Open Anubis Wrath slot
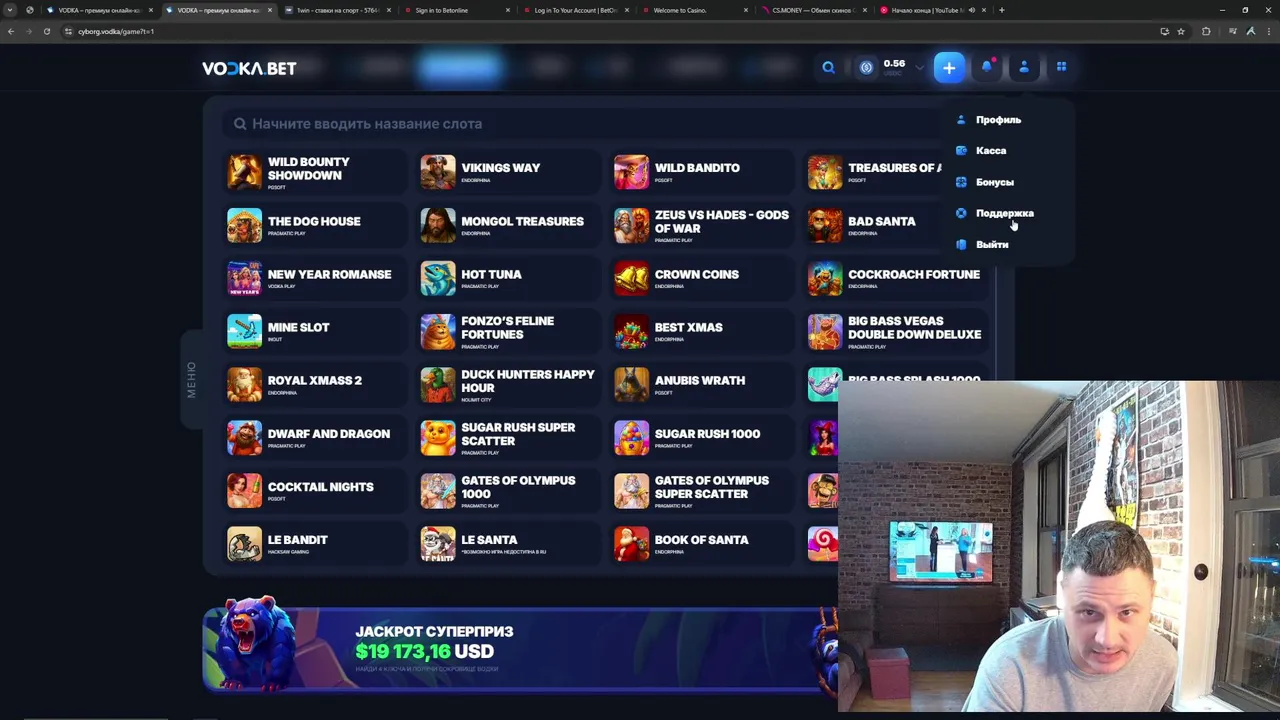The height and width of the screenshot is (720, 1280). point(702,384)
